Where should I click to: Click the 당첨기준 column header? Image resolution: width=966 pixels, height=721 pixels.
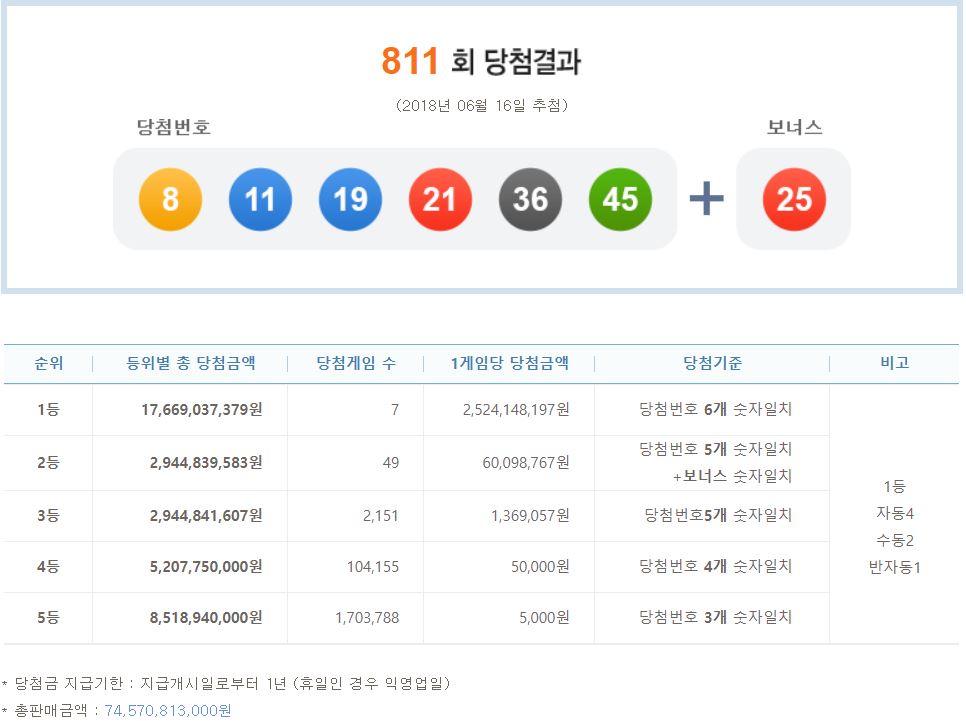[712, 363]
